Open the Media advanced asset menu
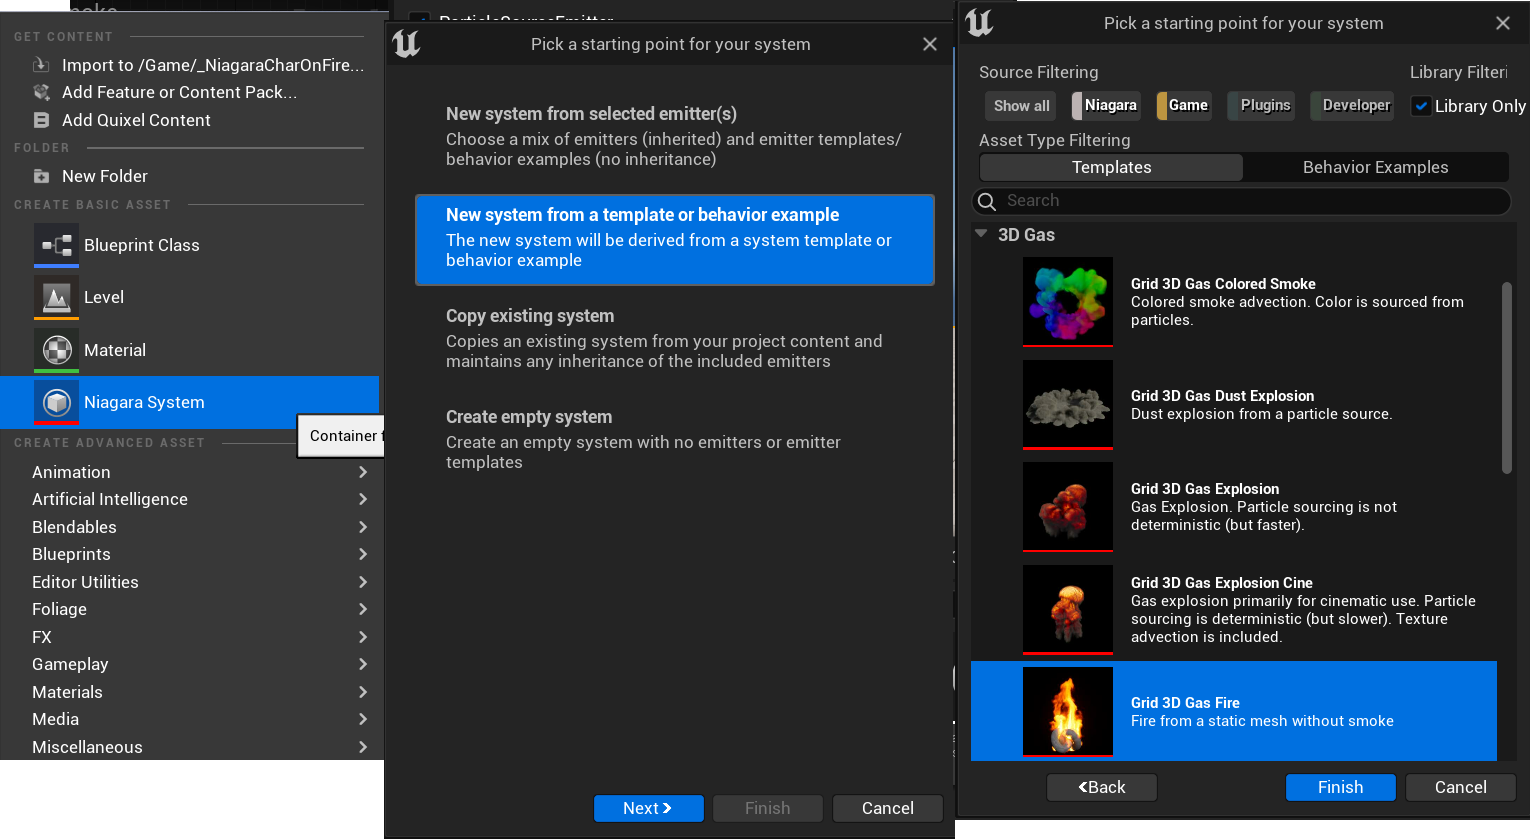The image size is (1530, 839). tap(190, 719)
